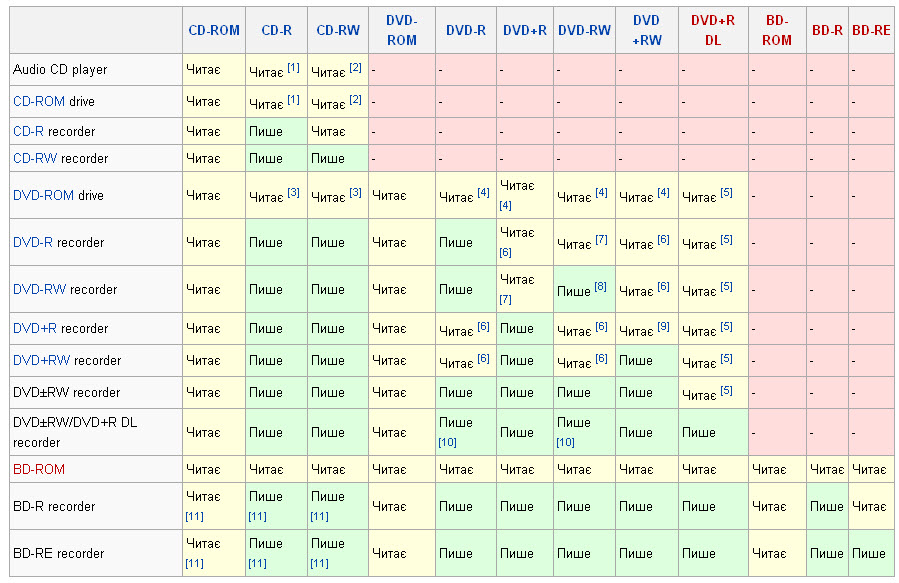Select the 'Audio CD player' row label
Screen dimensions: 899x583
coord(60,70)
